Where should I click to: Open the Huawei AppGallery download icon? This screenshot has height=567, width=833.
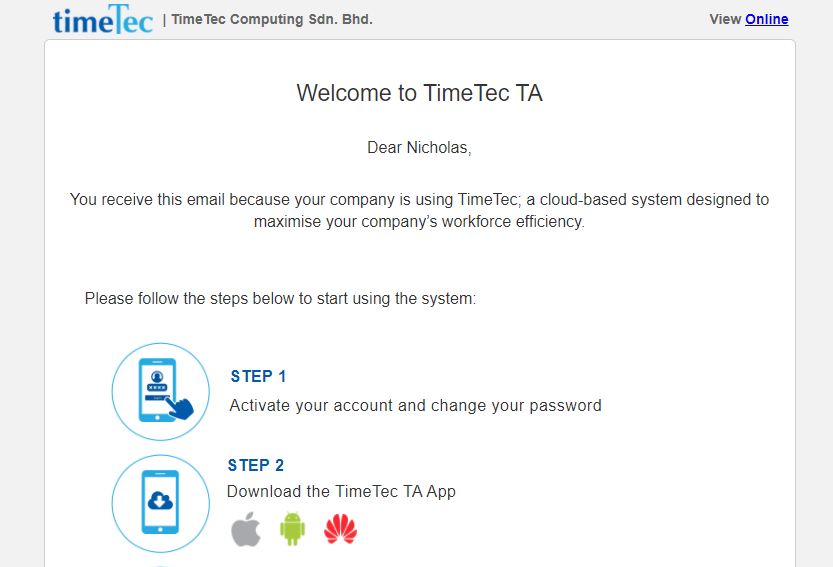click(x=341, y=529)
